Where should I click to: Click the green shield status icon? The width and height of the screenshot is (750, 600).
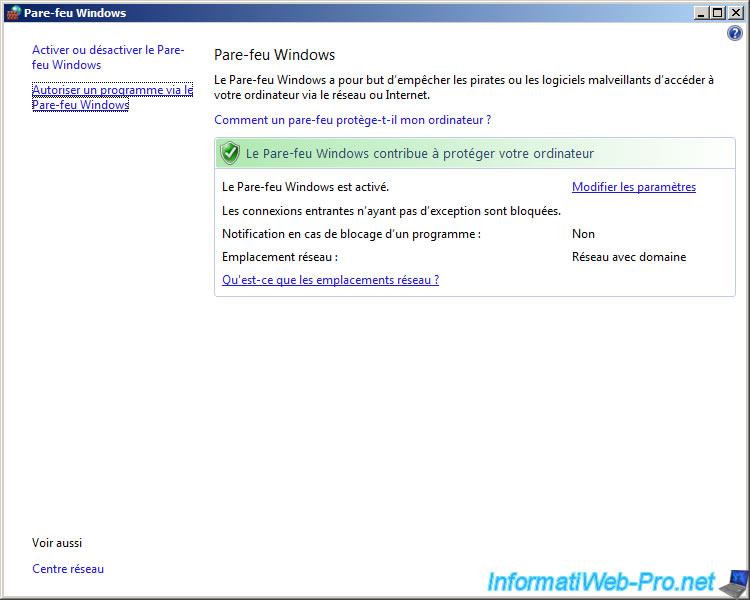[x=230, y=153]
